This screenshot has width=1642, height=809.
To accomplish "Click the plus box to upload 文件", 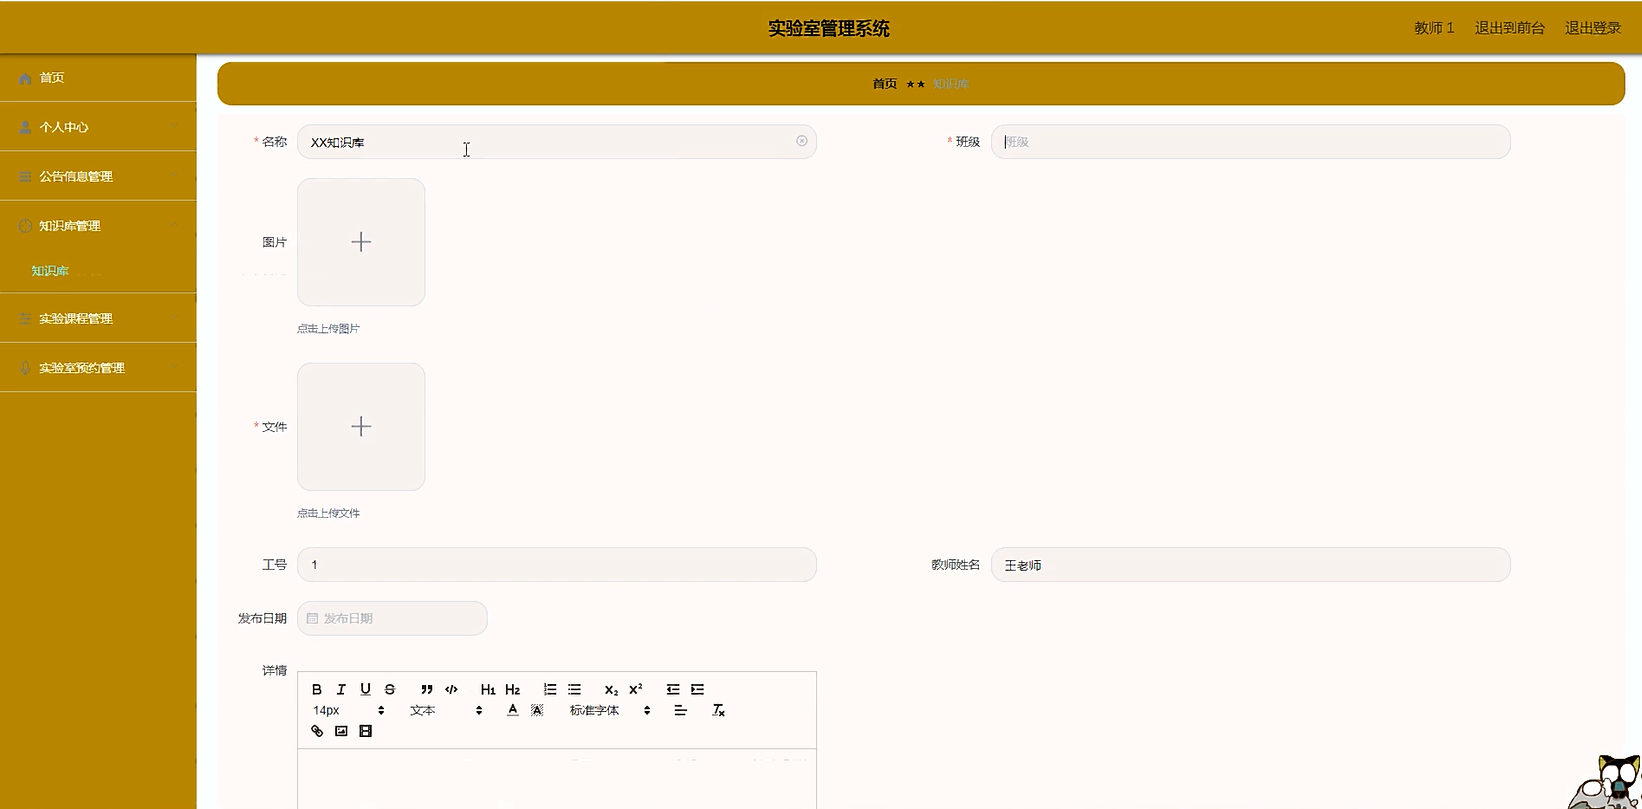I will click(361, 427).
